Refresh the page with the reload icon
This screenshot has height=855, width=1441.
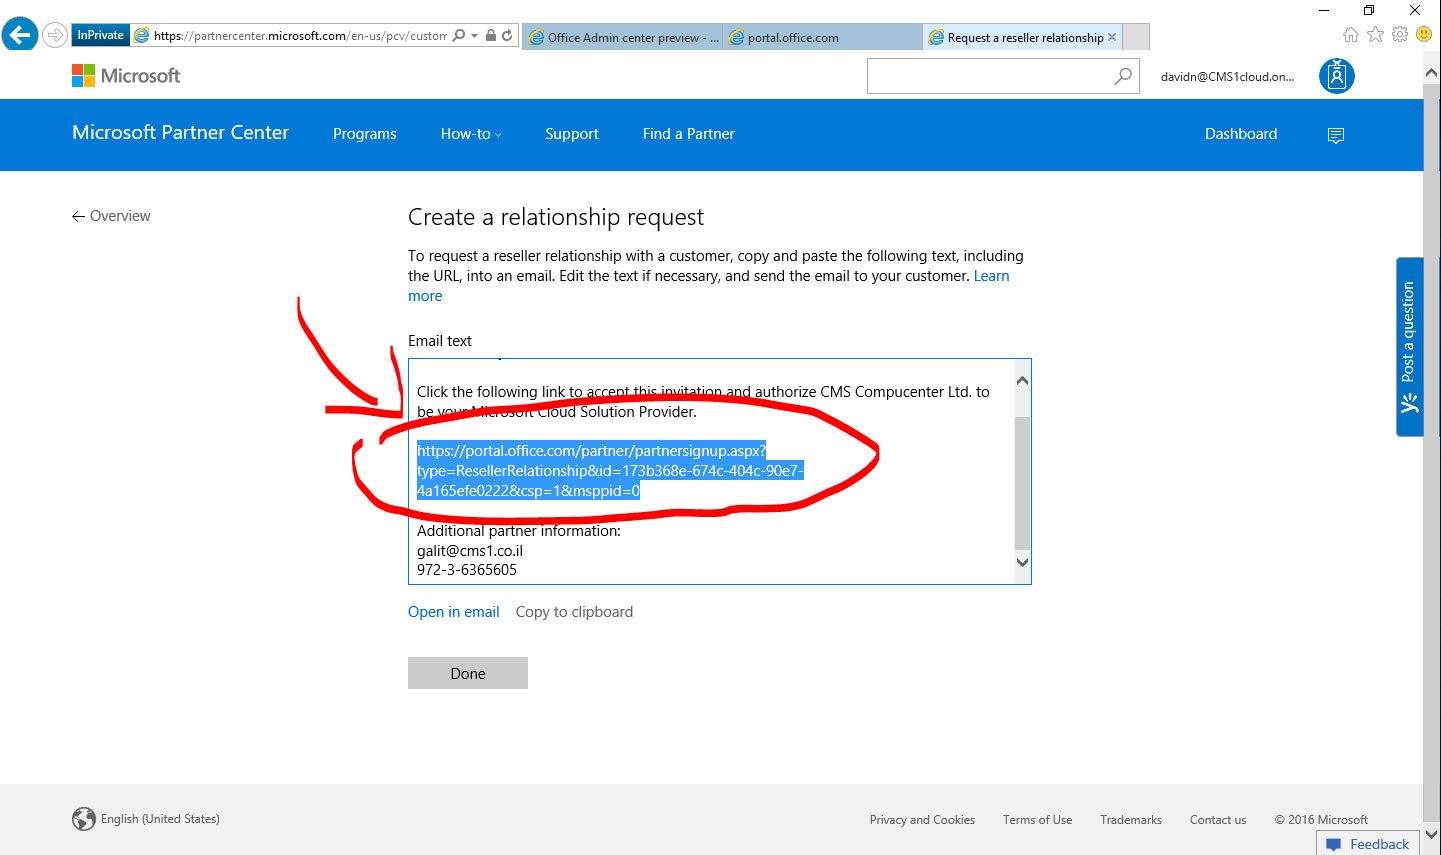coord(507,36)
